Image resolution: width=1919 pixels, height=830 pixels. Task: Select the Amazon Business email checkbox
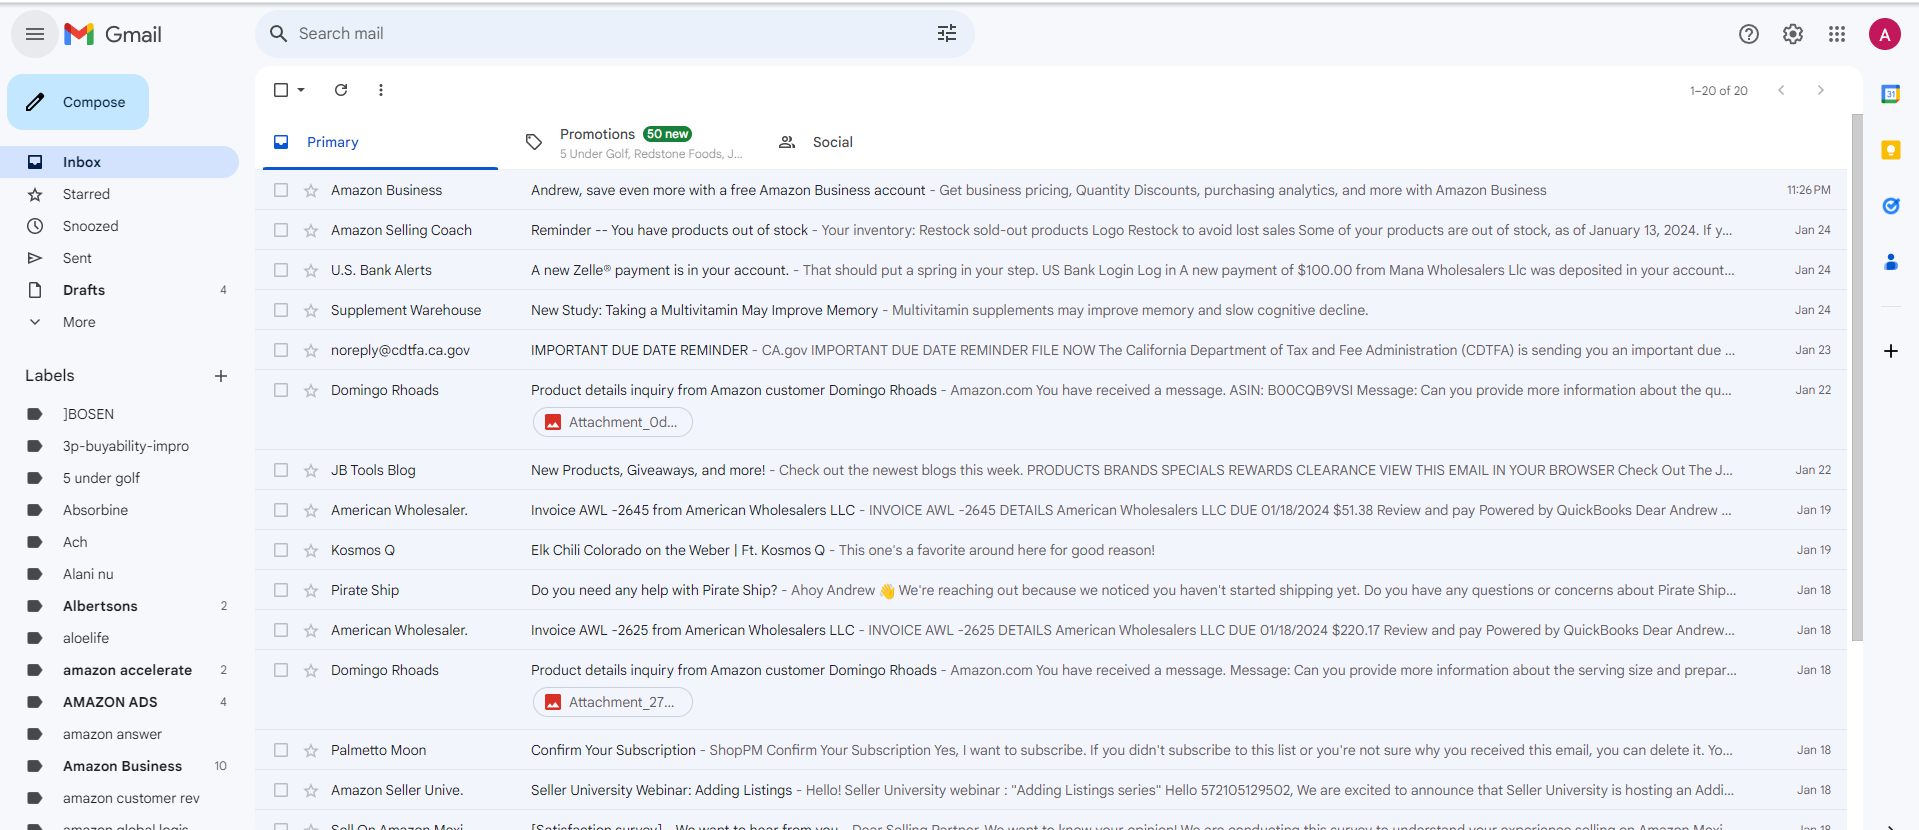click(x=281, y=190)
